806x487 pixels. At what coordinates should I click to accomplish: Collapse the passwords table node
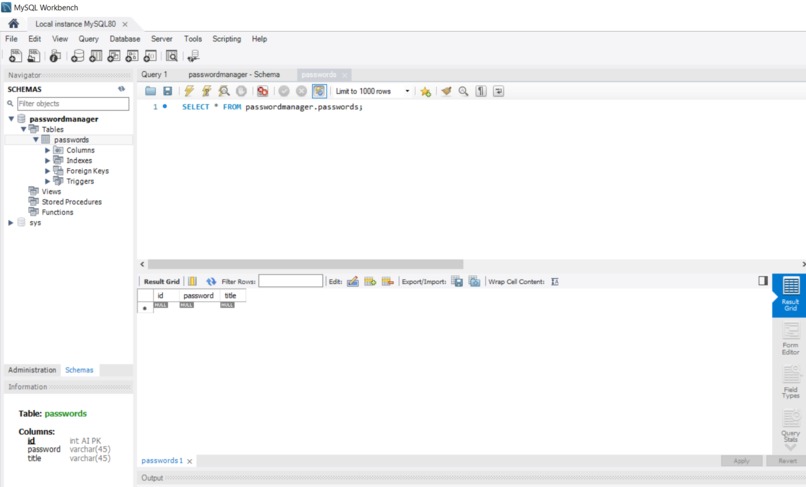coord(35,139)
